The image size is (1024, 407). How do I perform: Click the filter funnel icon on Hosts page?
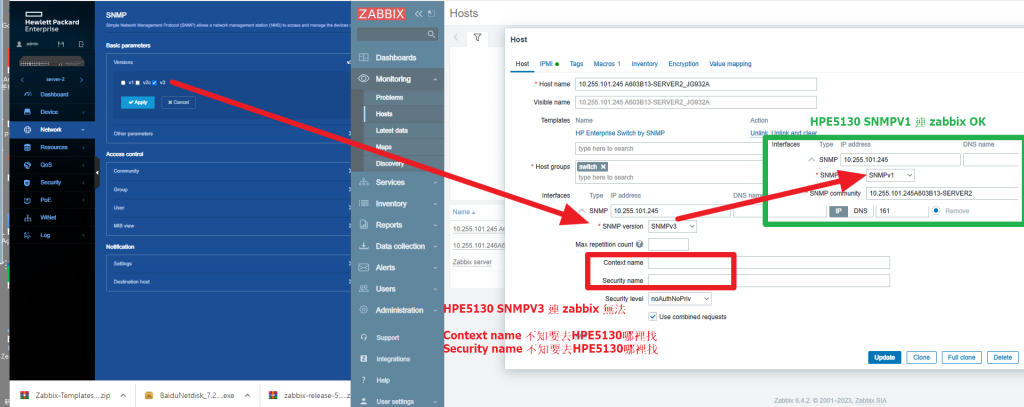(x=477, y=38)
